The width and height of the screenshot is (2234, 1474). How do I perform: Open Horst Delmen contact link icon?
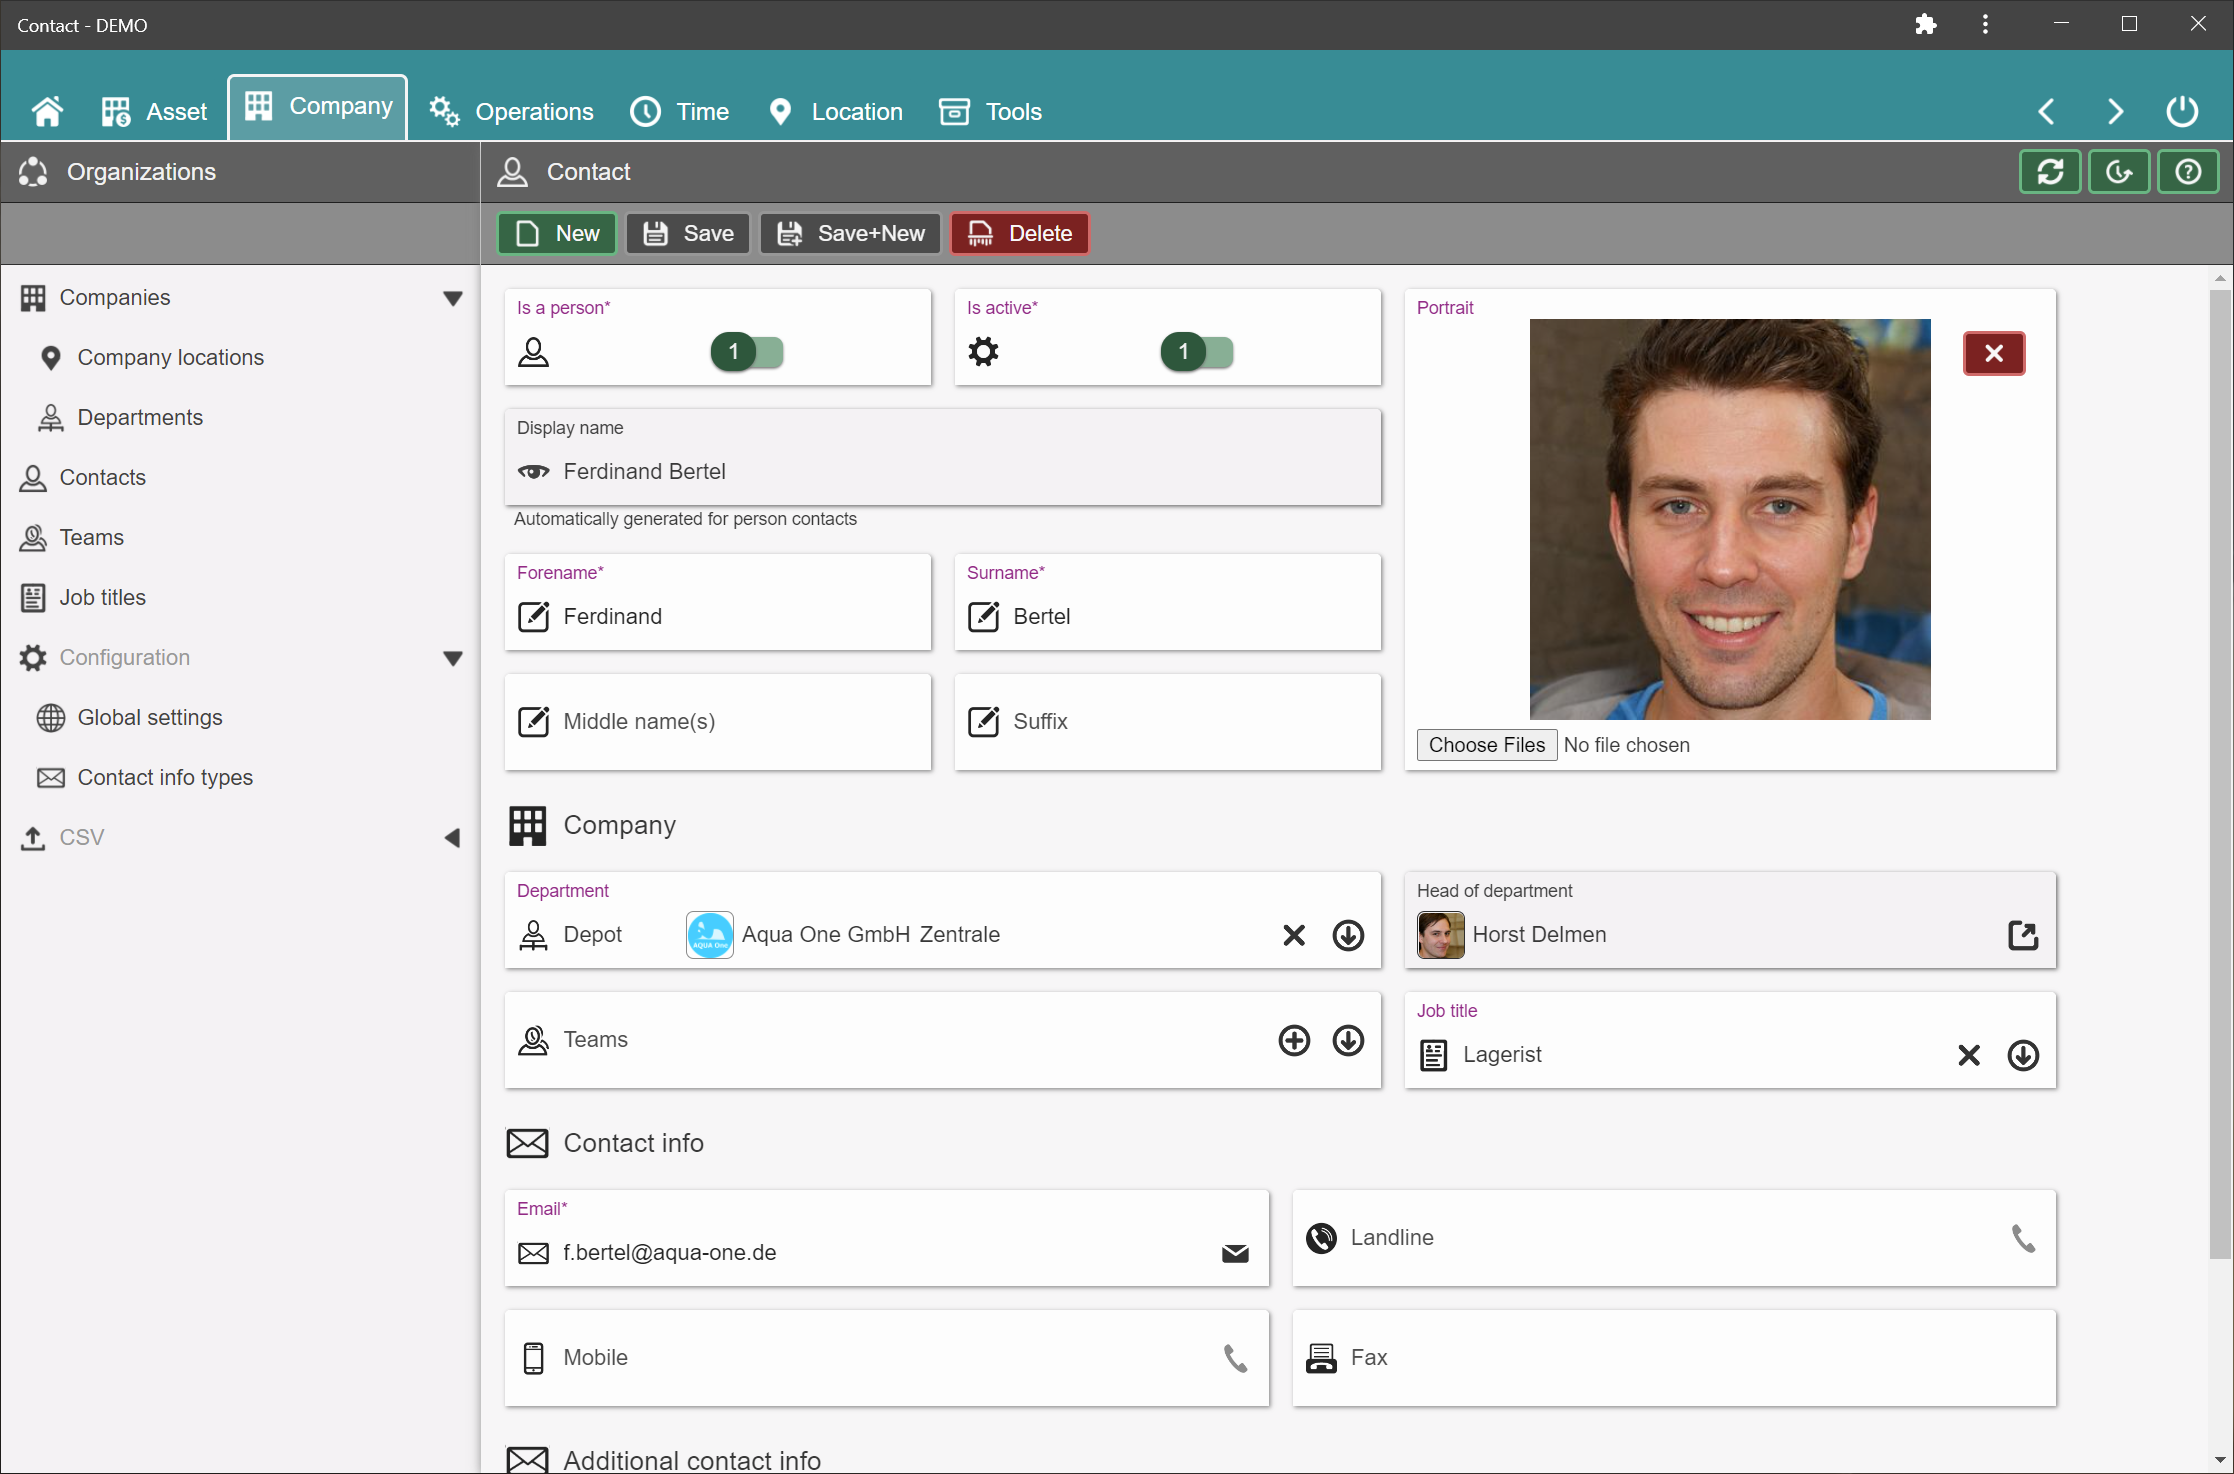[2023, 935]
